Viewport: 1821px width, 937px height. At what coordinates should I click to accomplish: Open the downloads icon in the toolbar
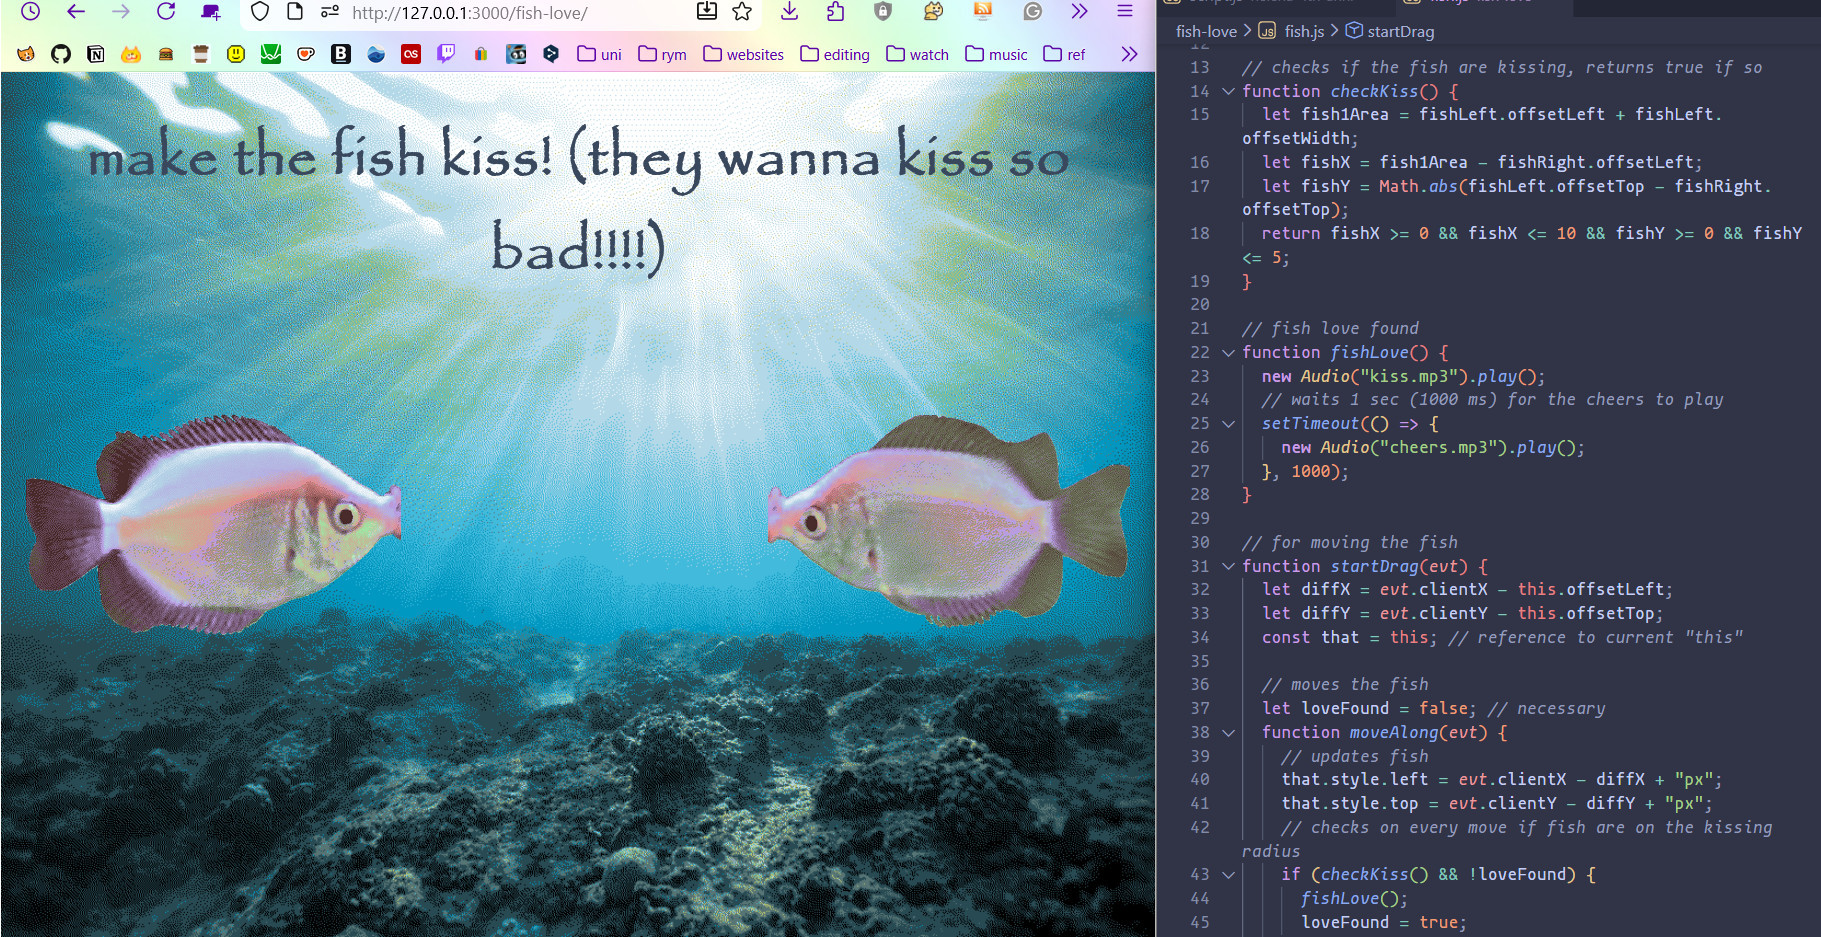coord(789,13)
